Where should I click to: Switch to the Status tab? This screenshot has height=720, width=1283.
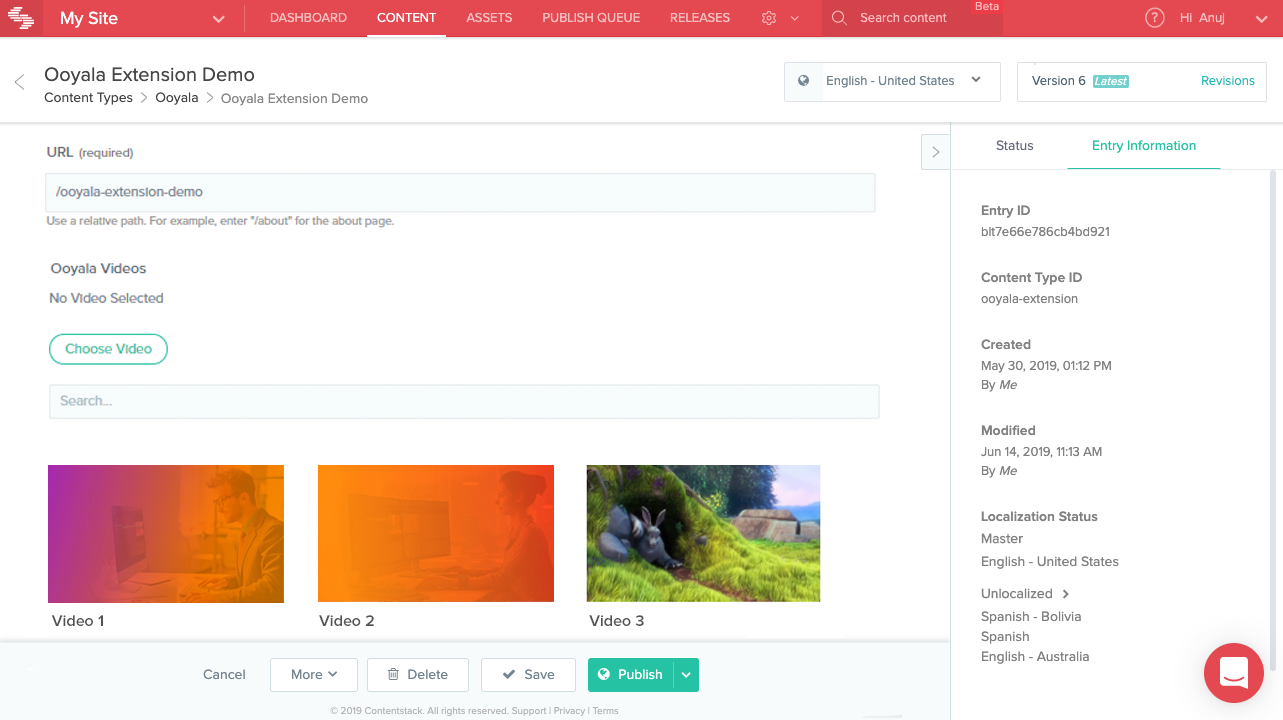point(1014,146)
